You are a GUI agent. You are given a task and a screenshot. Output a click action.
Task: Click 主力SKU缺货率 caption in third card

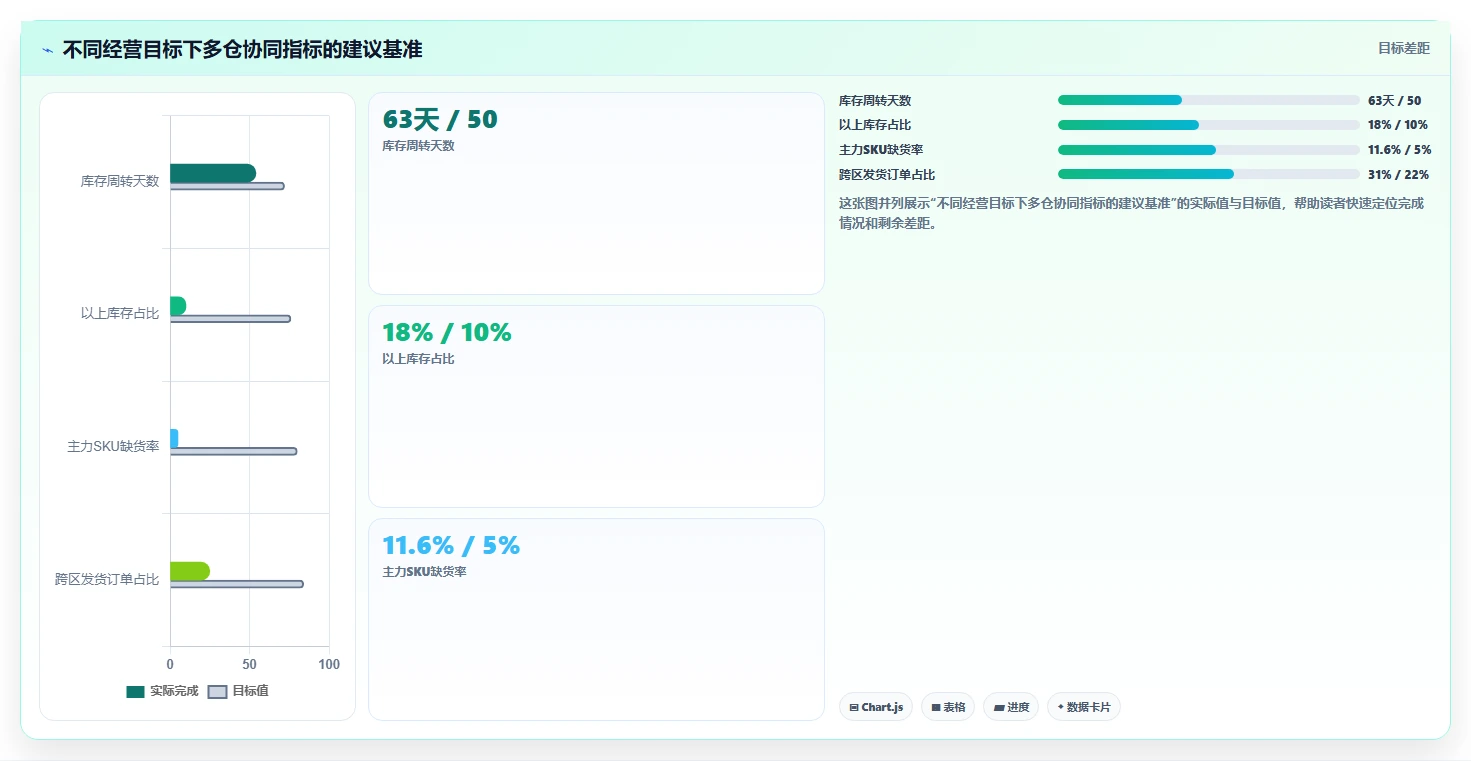pyautogui.click(x=424, y=572)
